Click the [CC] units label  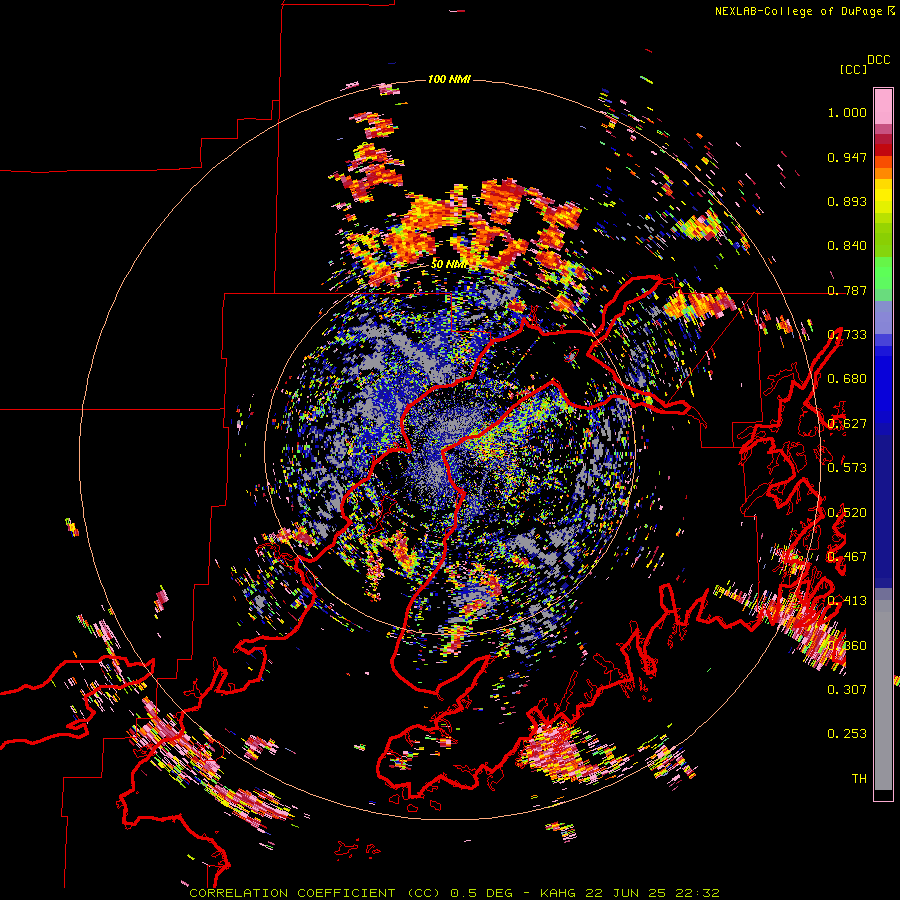tap(853, 69)
